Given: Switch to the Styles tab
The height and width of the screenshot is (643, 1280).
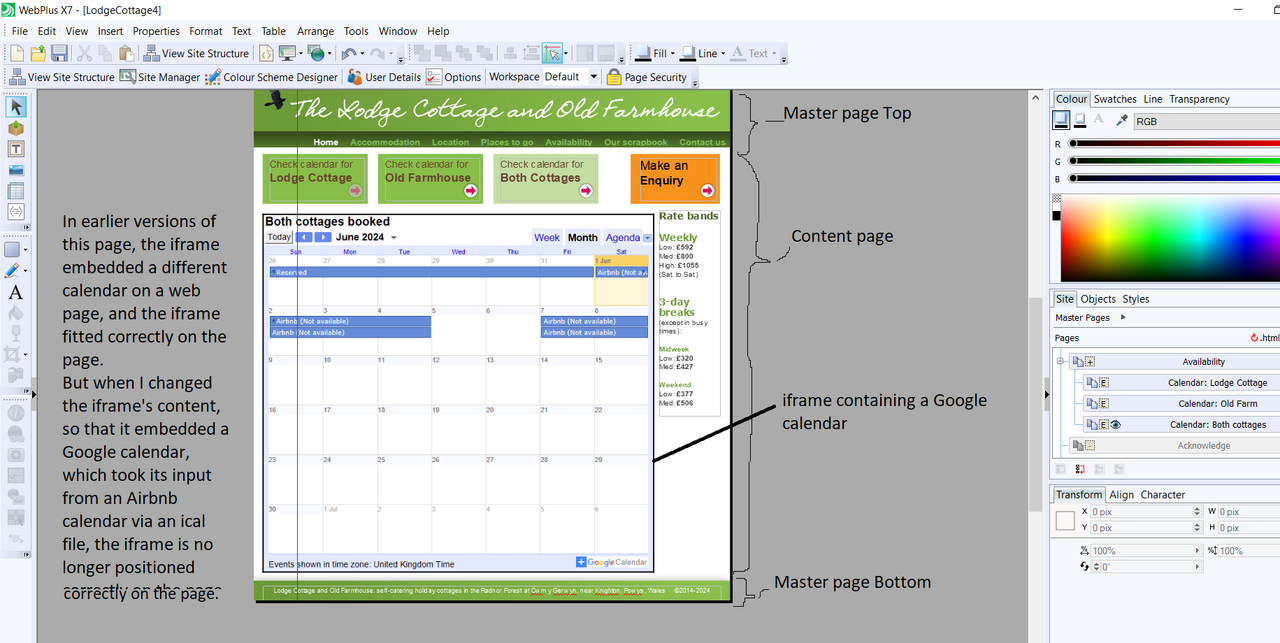Looking at the screenshot, I should pos(1135,299).
